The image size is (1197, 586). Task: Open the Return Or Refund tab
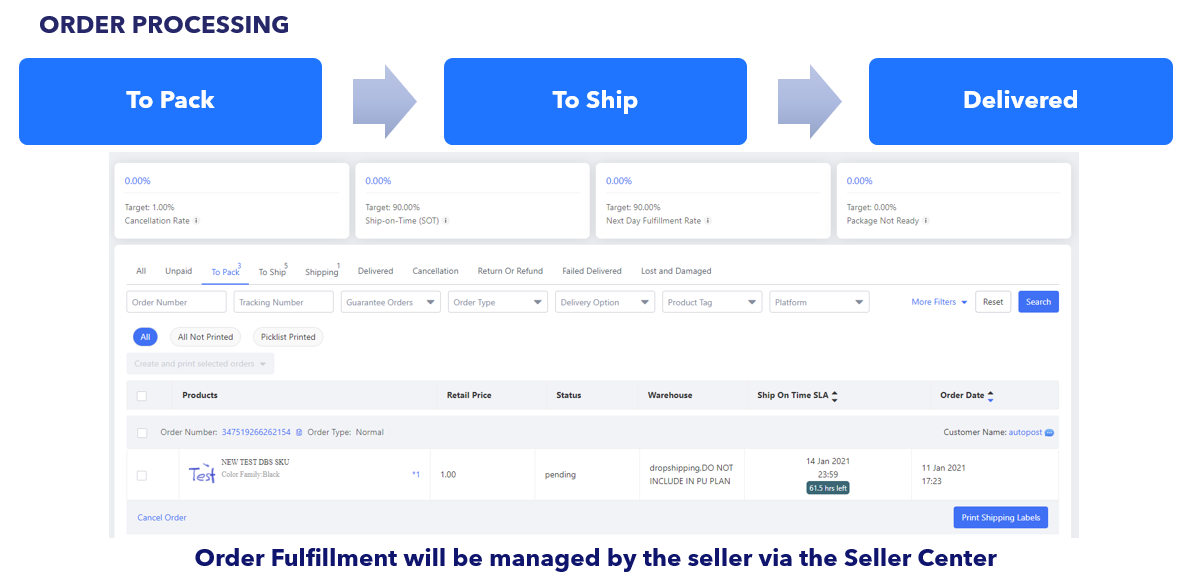coord(510,271)
